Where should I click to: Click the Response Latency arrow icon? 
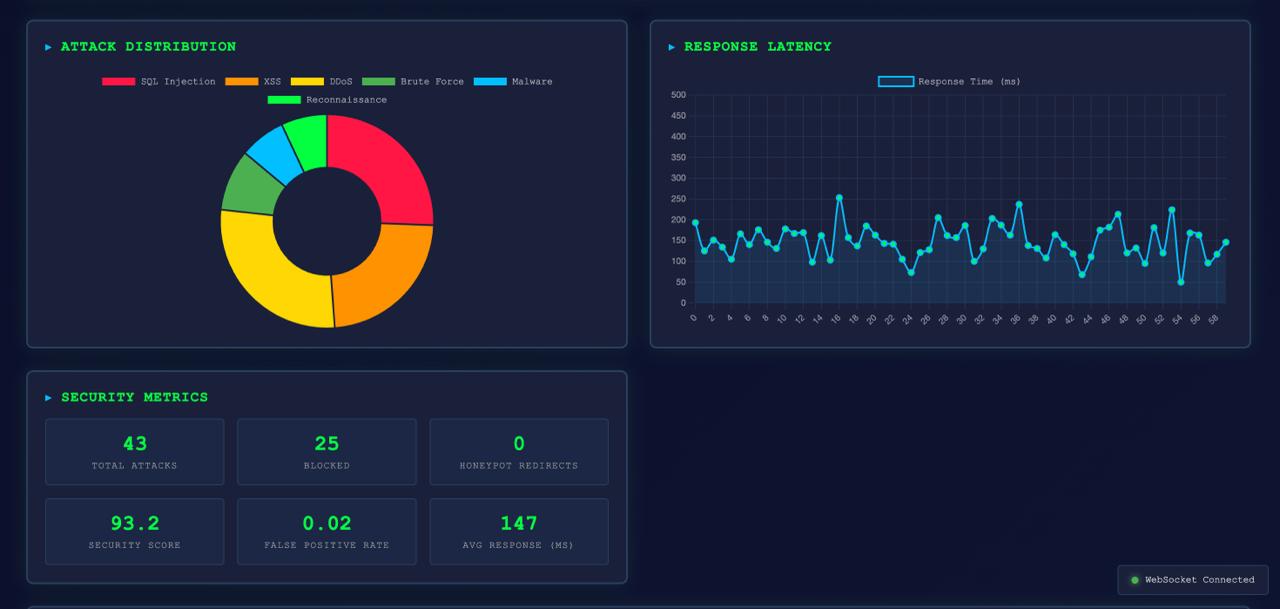[672, 47]
